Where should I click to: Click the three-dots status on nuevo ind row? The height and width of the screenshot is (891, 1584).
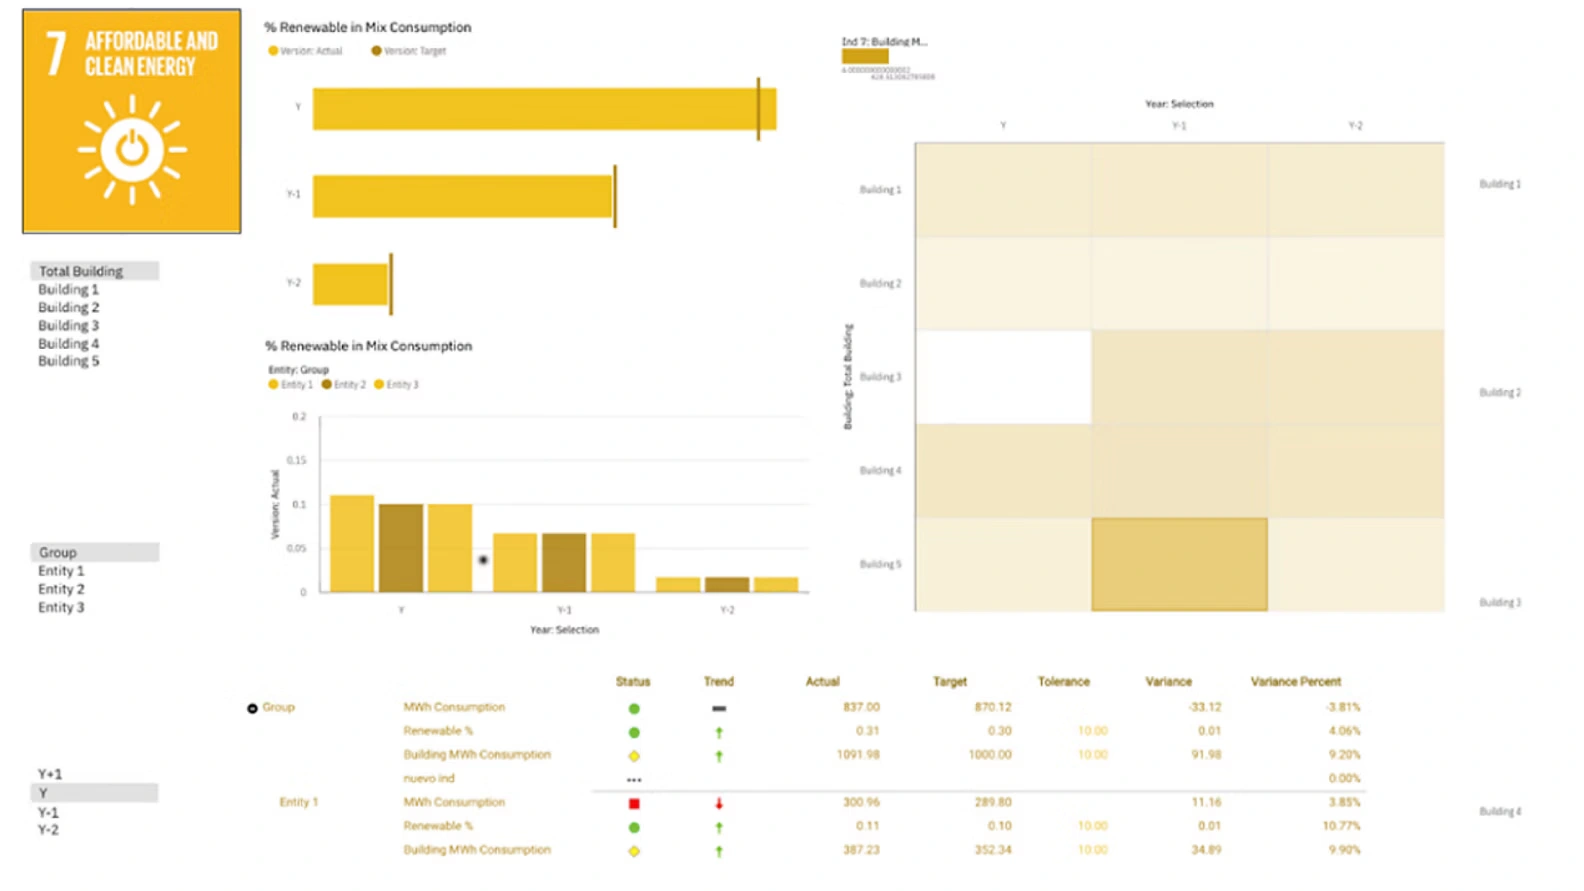click(634, 780)
